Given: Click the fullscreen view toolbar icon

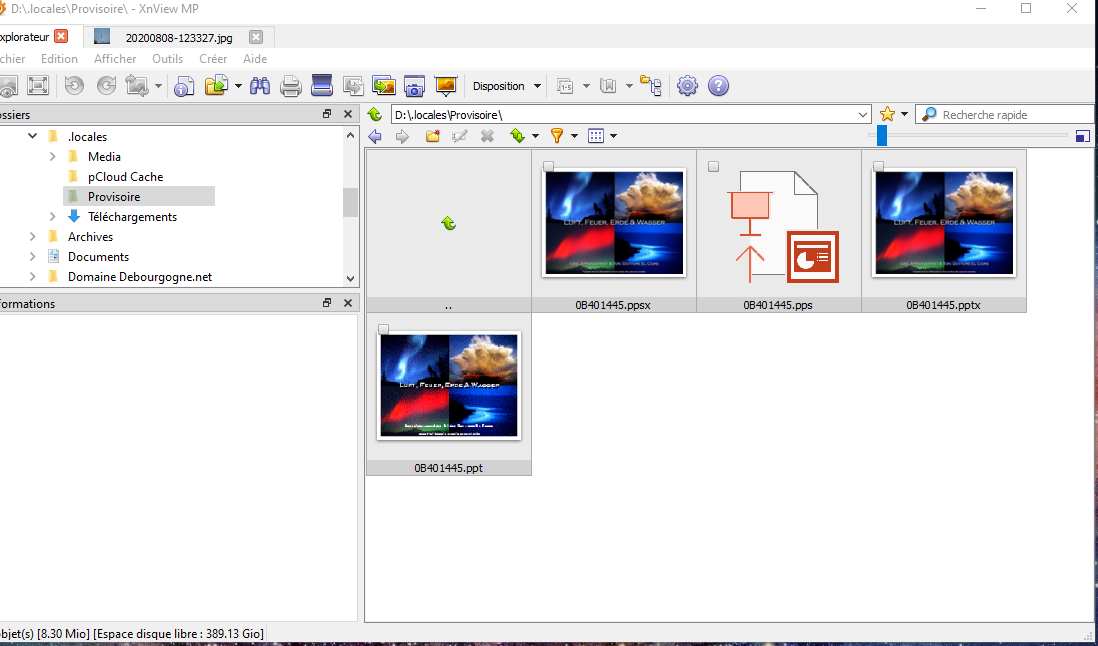Looking at the screenshot, I should (38, 86).
